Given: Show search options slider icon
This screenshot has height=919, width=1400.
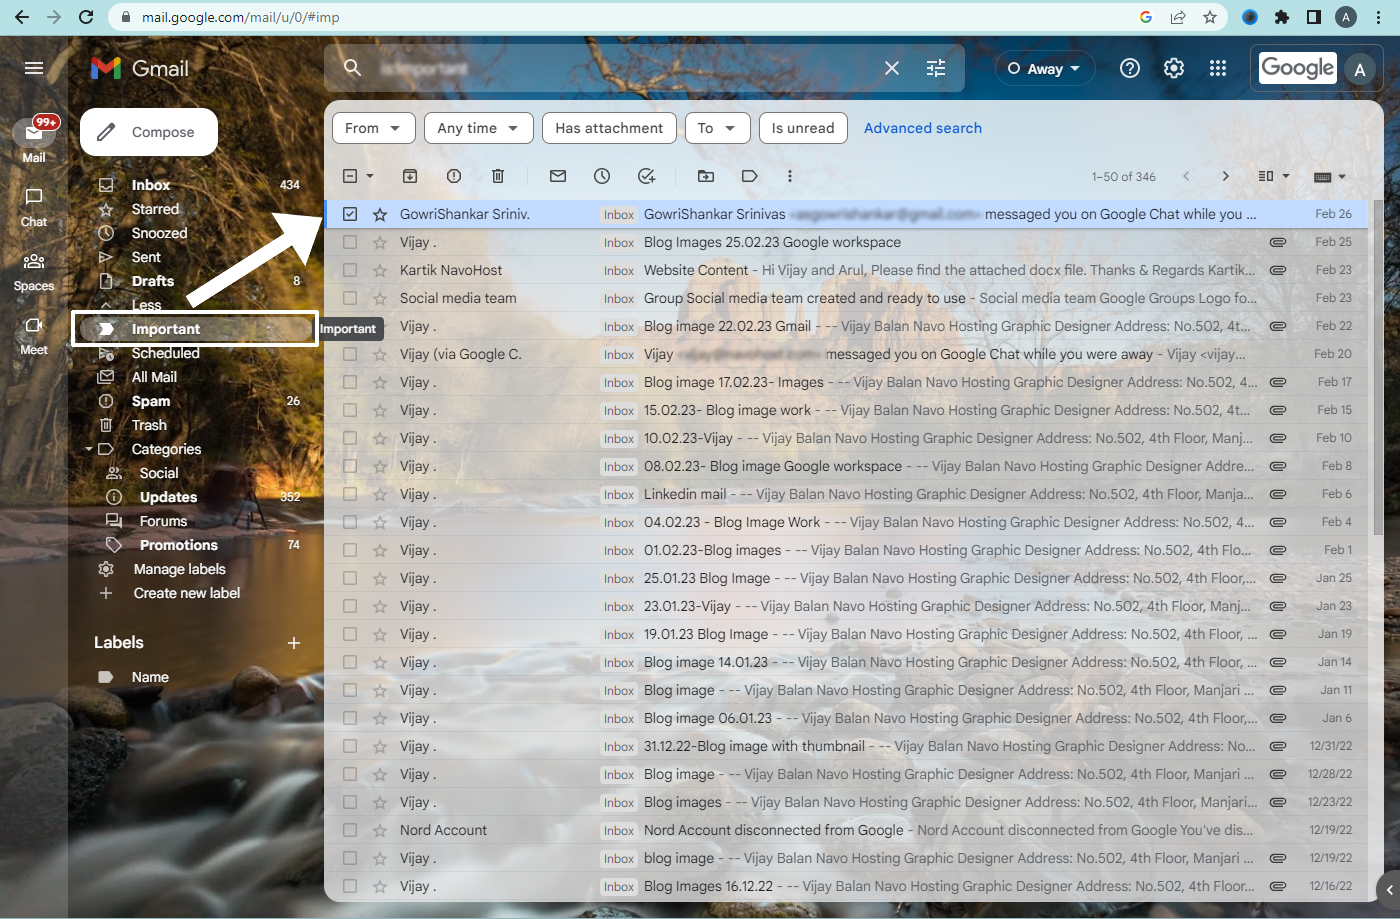Looking at the screenshot, I should click(936, 68).
